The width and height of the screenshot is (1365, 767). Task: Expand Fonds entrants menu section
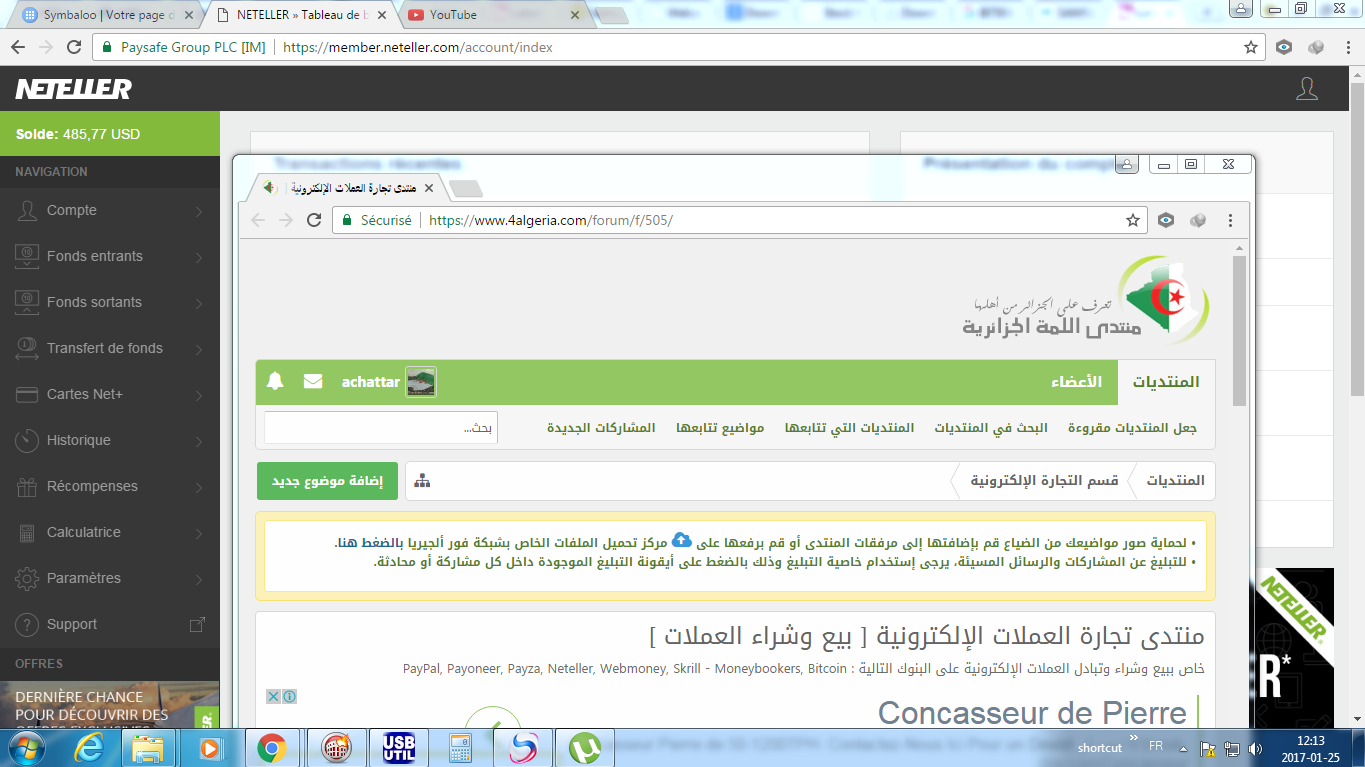click(x=109, y=256)
